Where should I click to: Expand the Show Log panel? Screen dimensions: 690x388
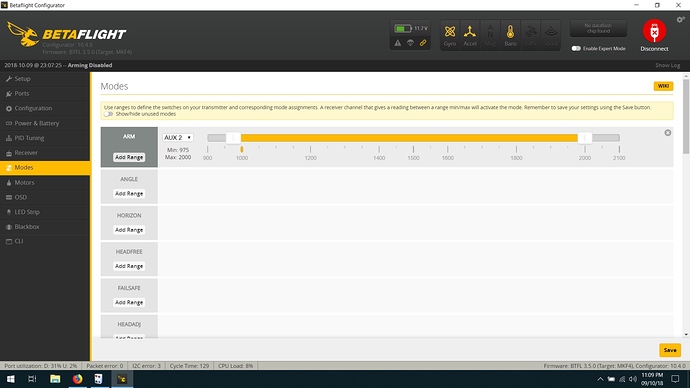pyautogui.click(x=667, y=65)
